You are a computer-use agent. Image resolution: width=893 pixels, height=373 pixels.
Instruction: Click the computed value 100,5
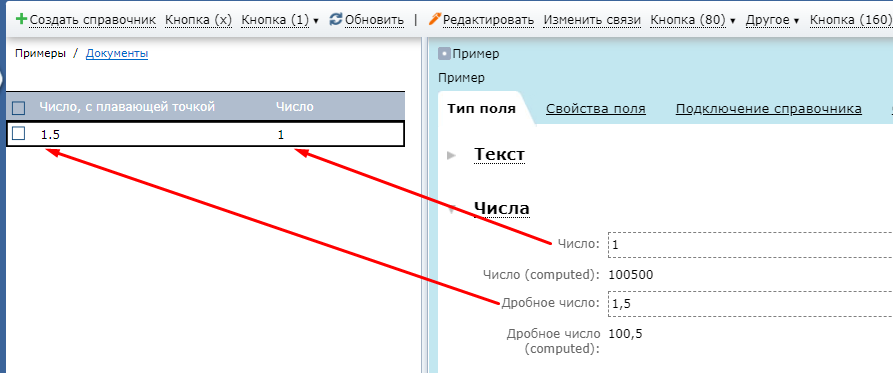coord(625,334)
